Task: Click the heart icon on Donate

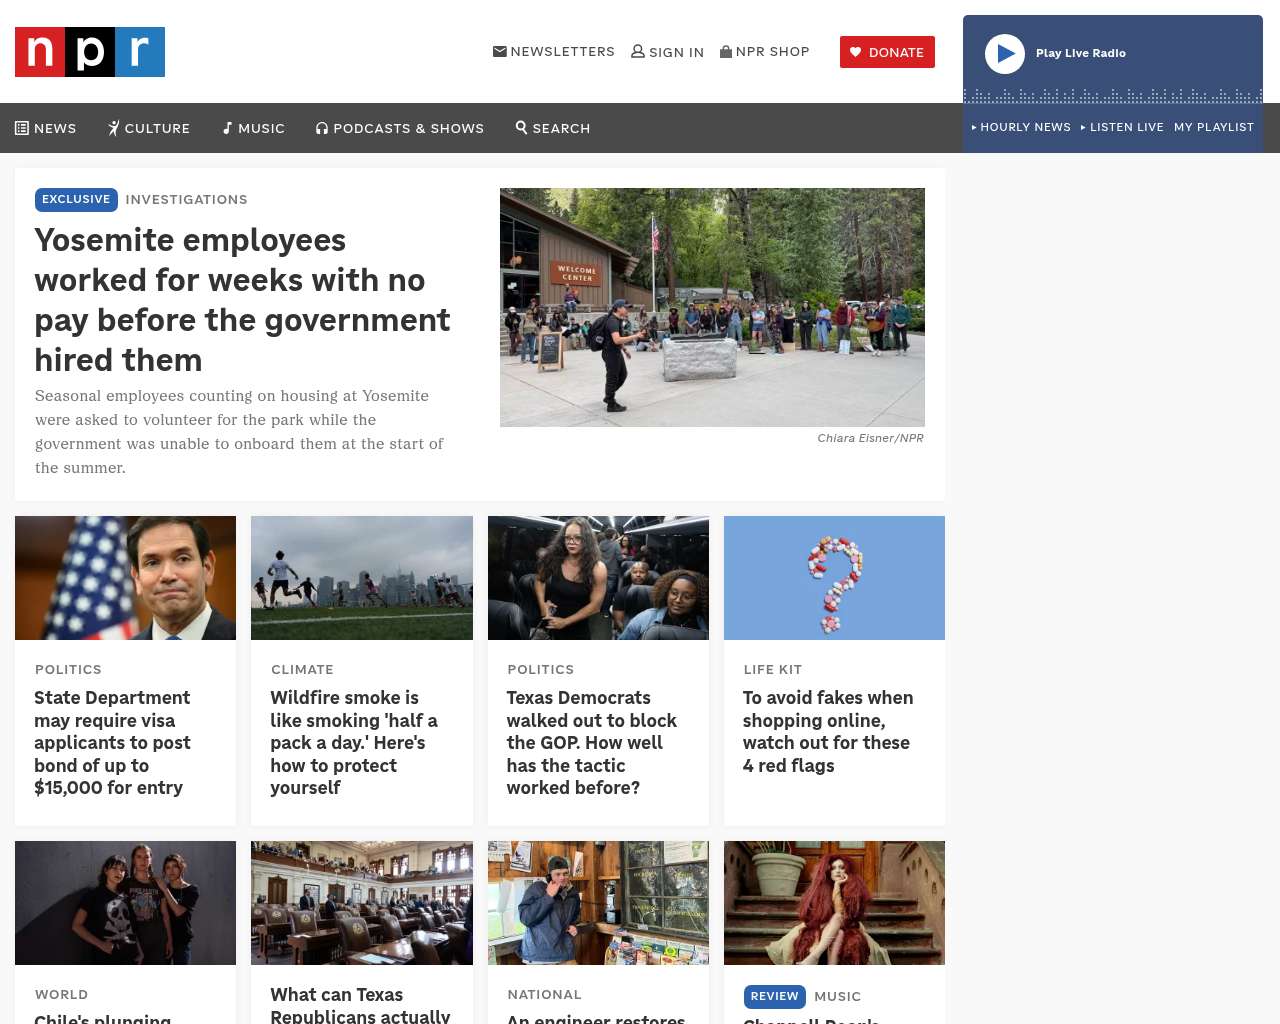Action: point(855,52)
